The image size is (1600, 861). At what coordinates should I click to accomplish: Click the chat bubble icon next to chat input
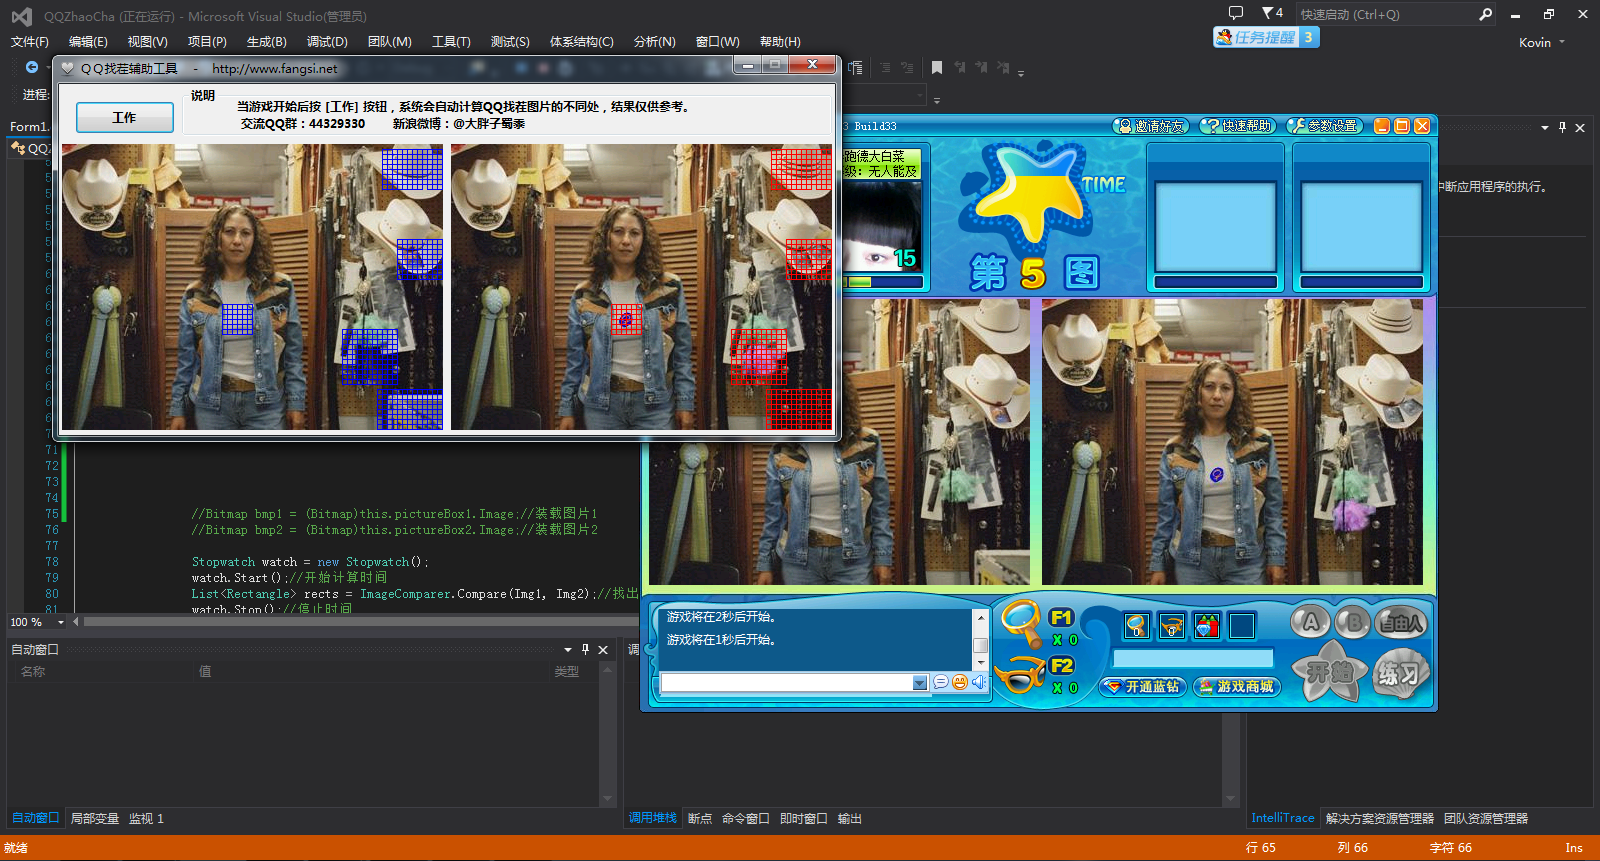click(x=941, y=682)
